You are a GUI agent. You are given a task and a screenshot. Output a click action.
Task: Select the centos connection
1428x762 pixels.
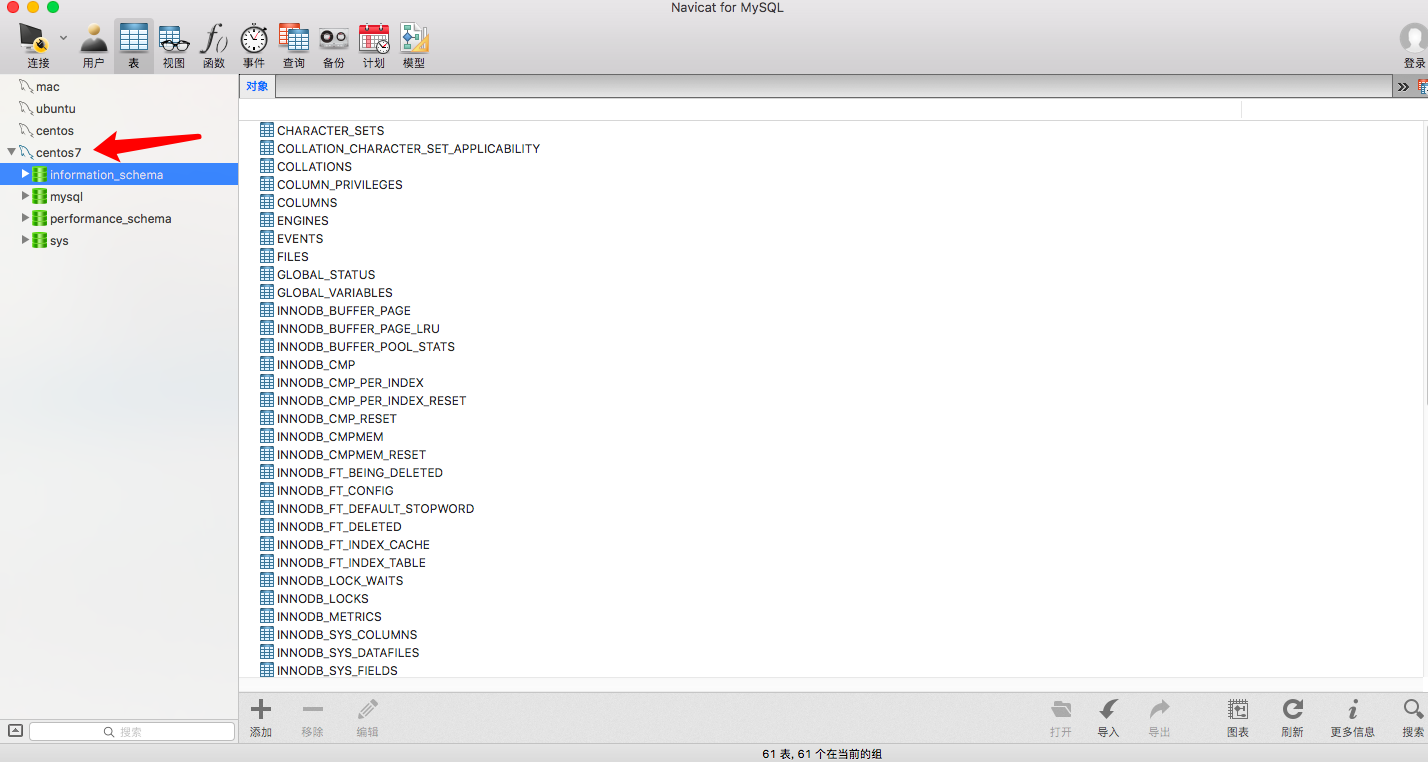point(55,131)
